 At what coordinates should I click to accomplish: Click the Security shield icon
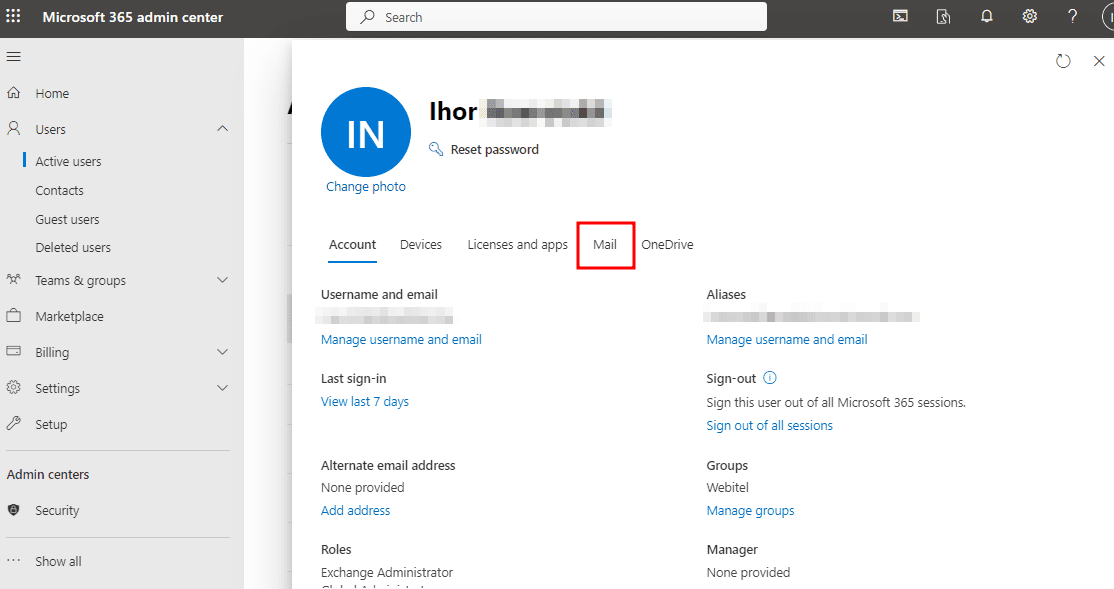point(13,509)
